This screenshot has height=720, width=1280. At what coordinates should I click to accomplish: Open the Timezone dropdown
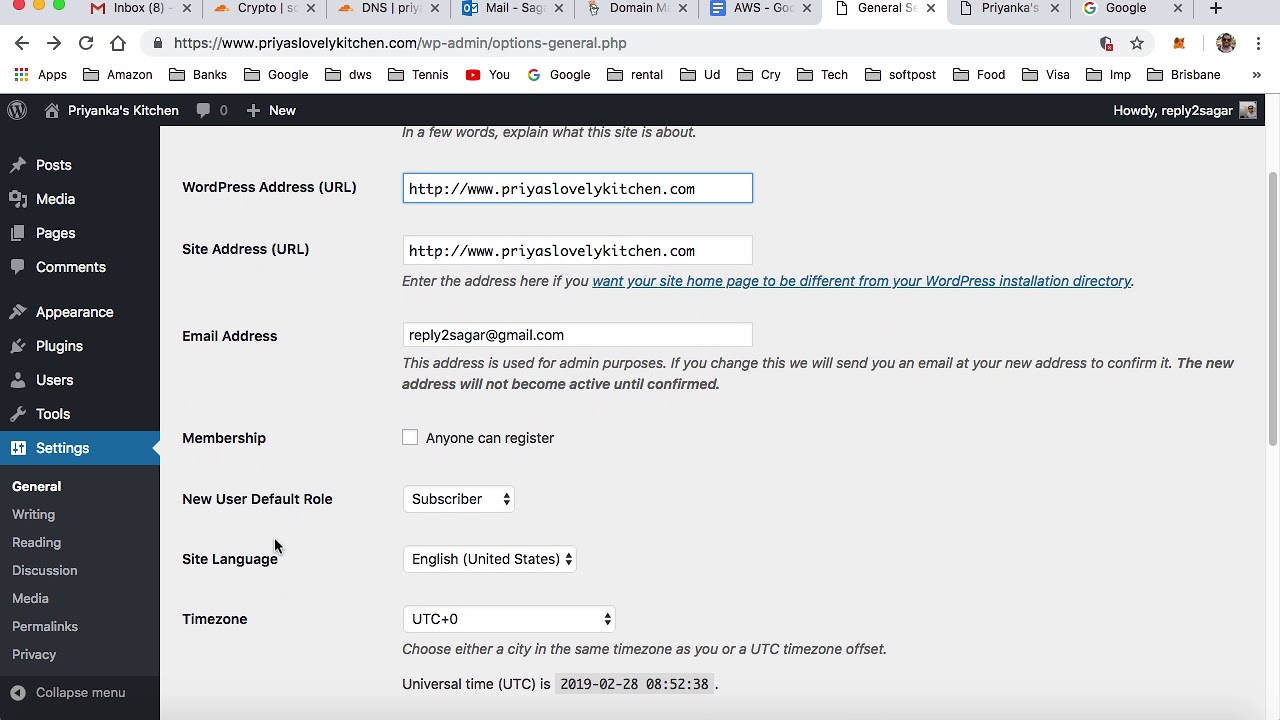(508, 619)
